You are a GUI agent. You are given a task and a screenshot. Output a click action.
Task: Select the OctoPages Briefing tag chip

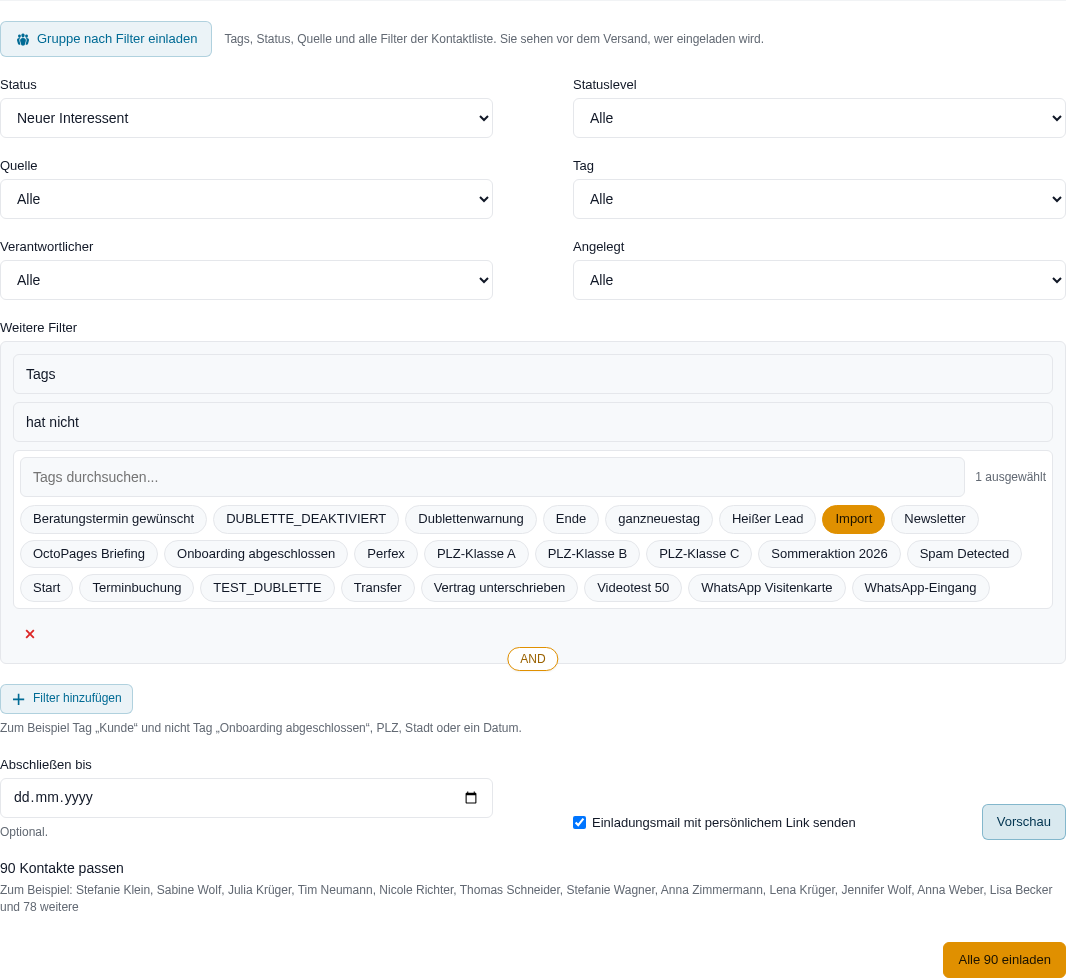pos(89,554)
